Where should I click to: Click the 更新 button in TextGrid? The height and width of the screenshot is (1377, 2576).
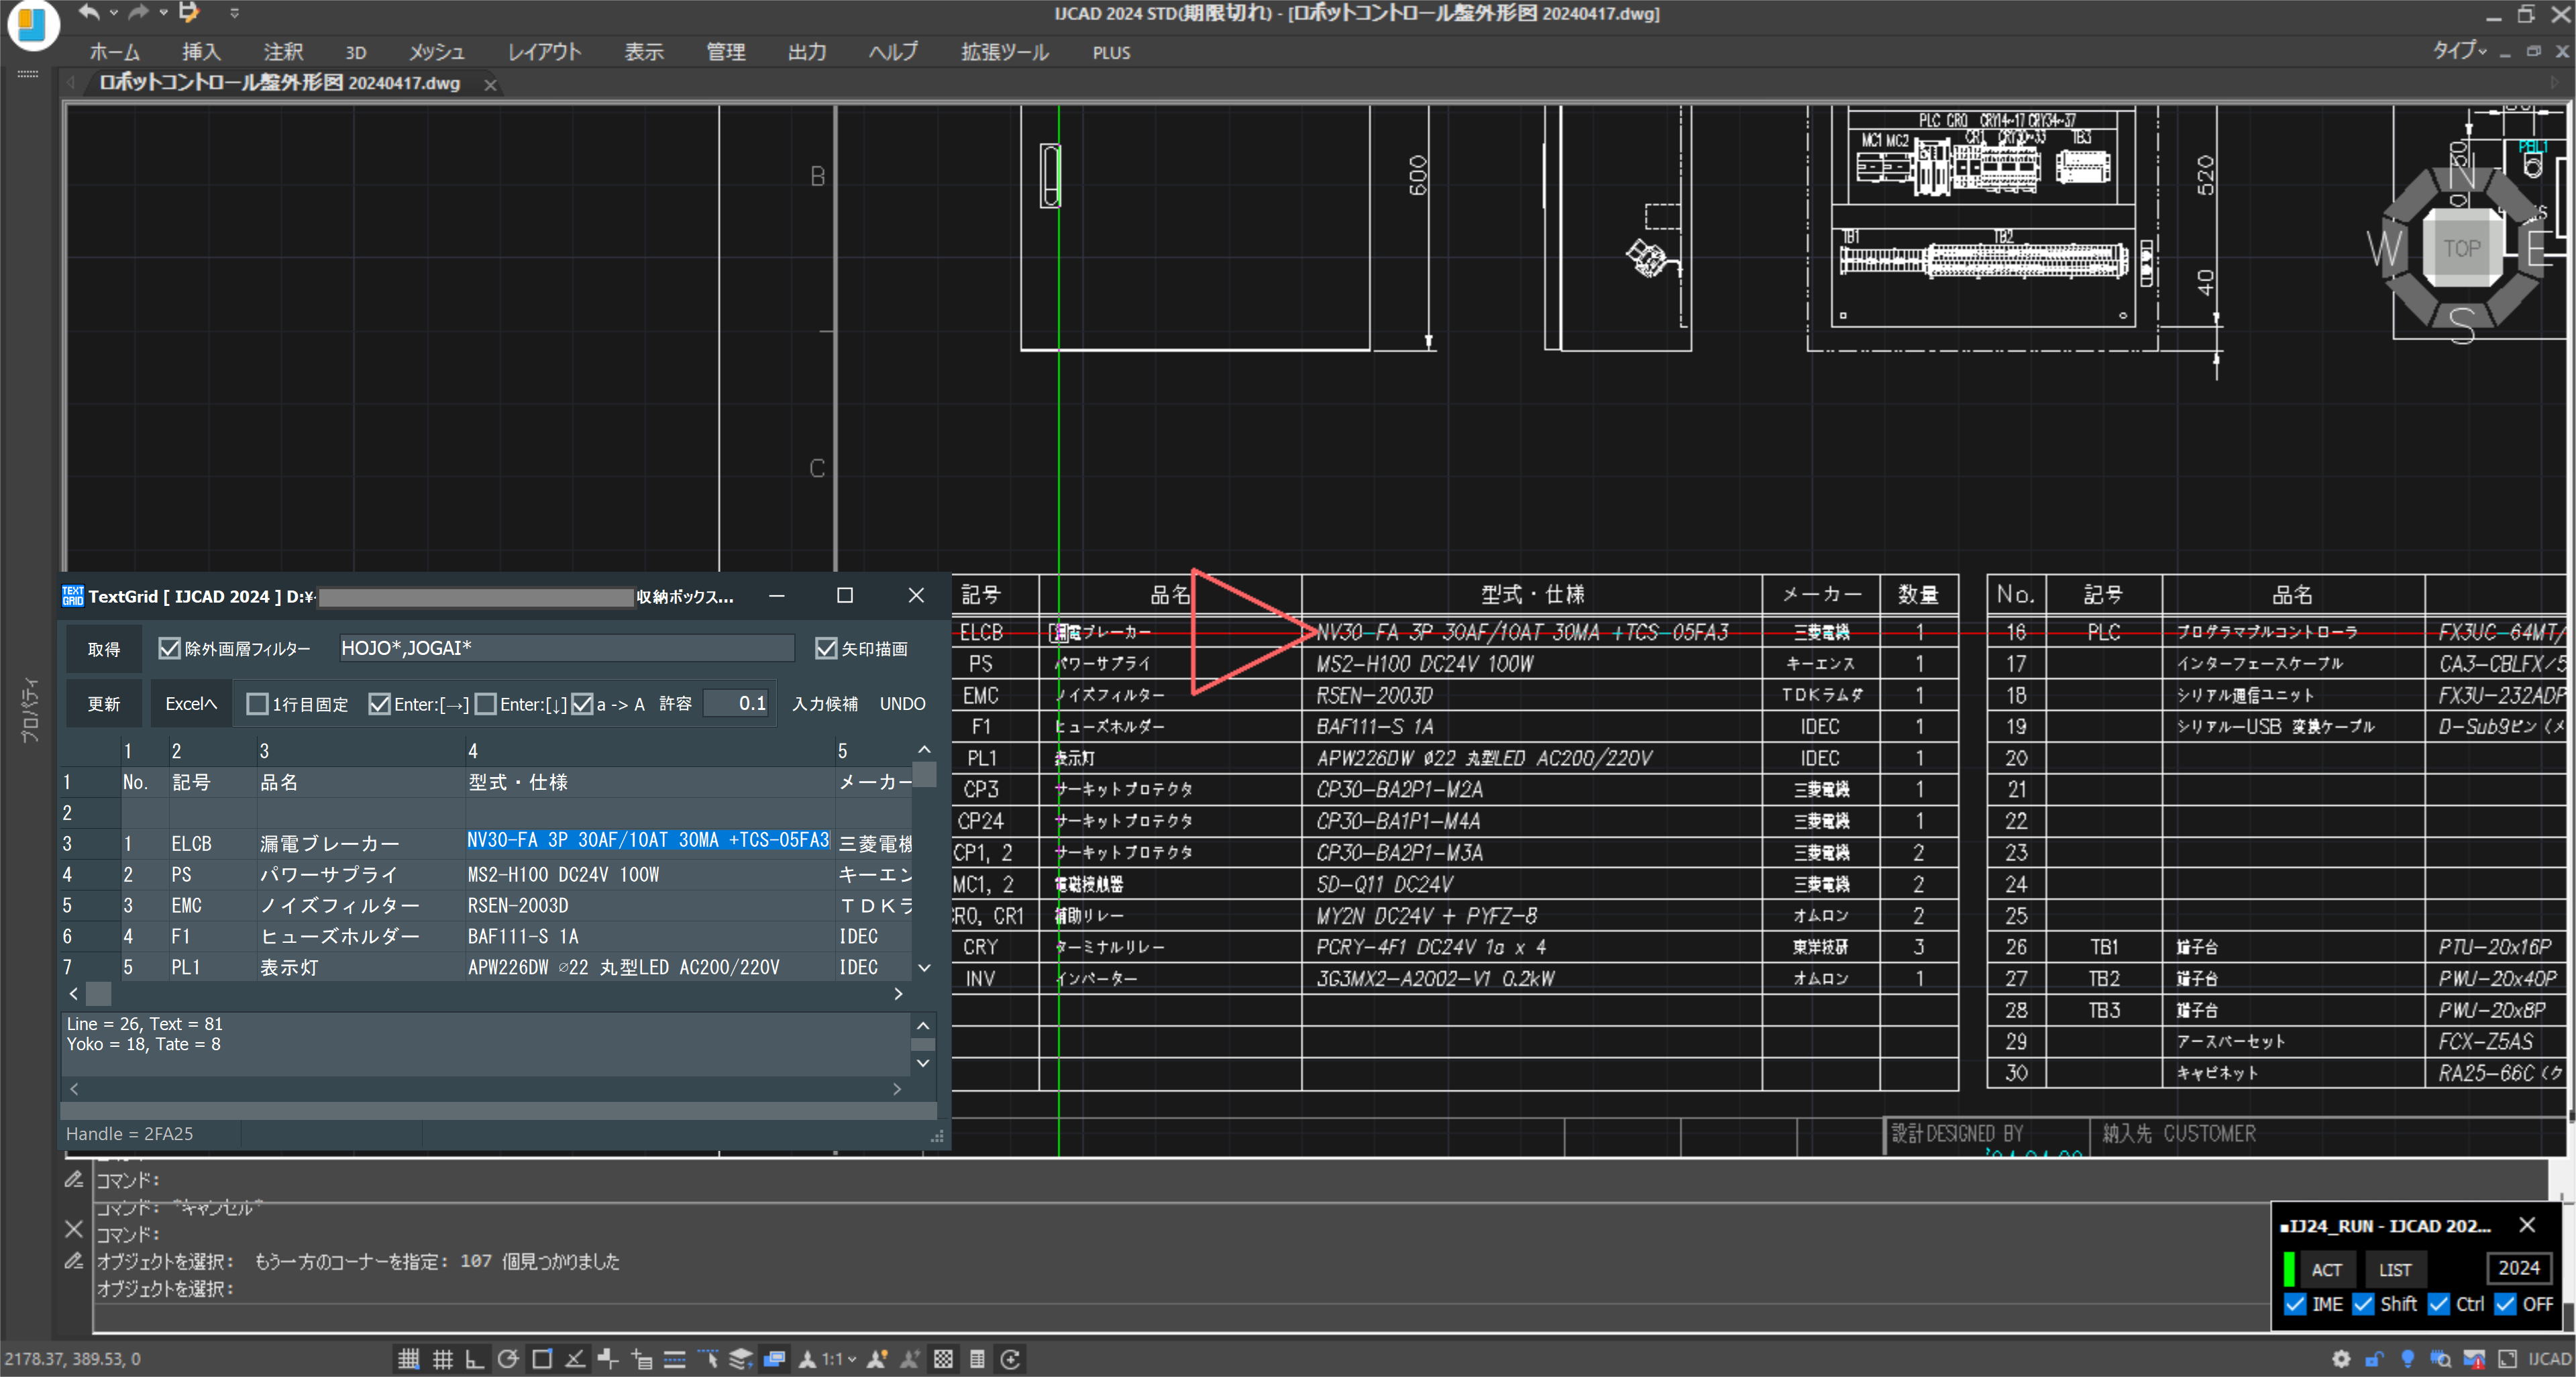coord(104,704)
